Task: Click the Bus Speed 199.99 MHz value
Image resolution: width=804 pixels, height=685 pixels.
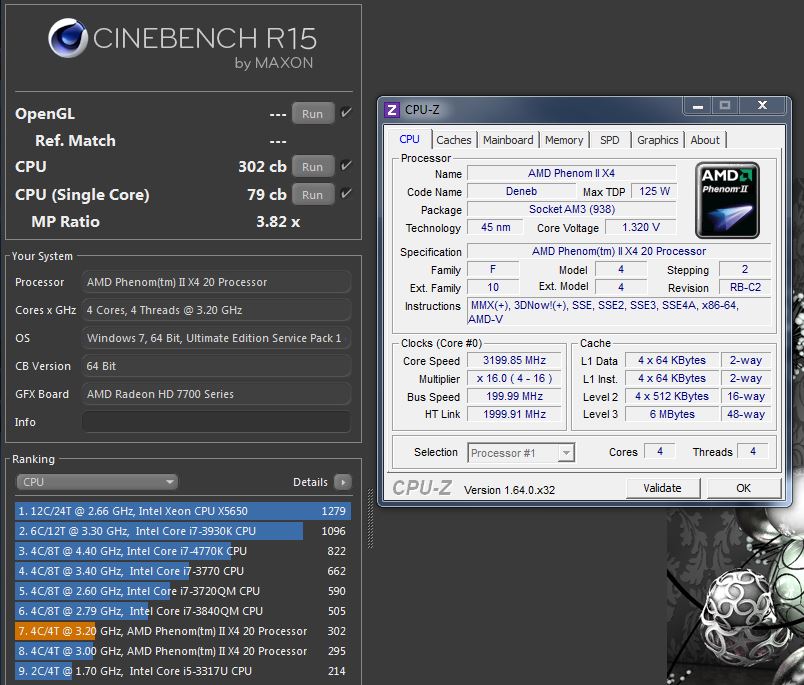Action: coord(514,396)
